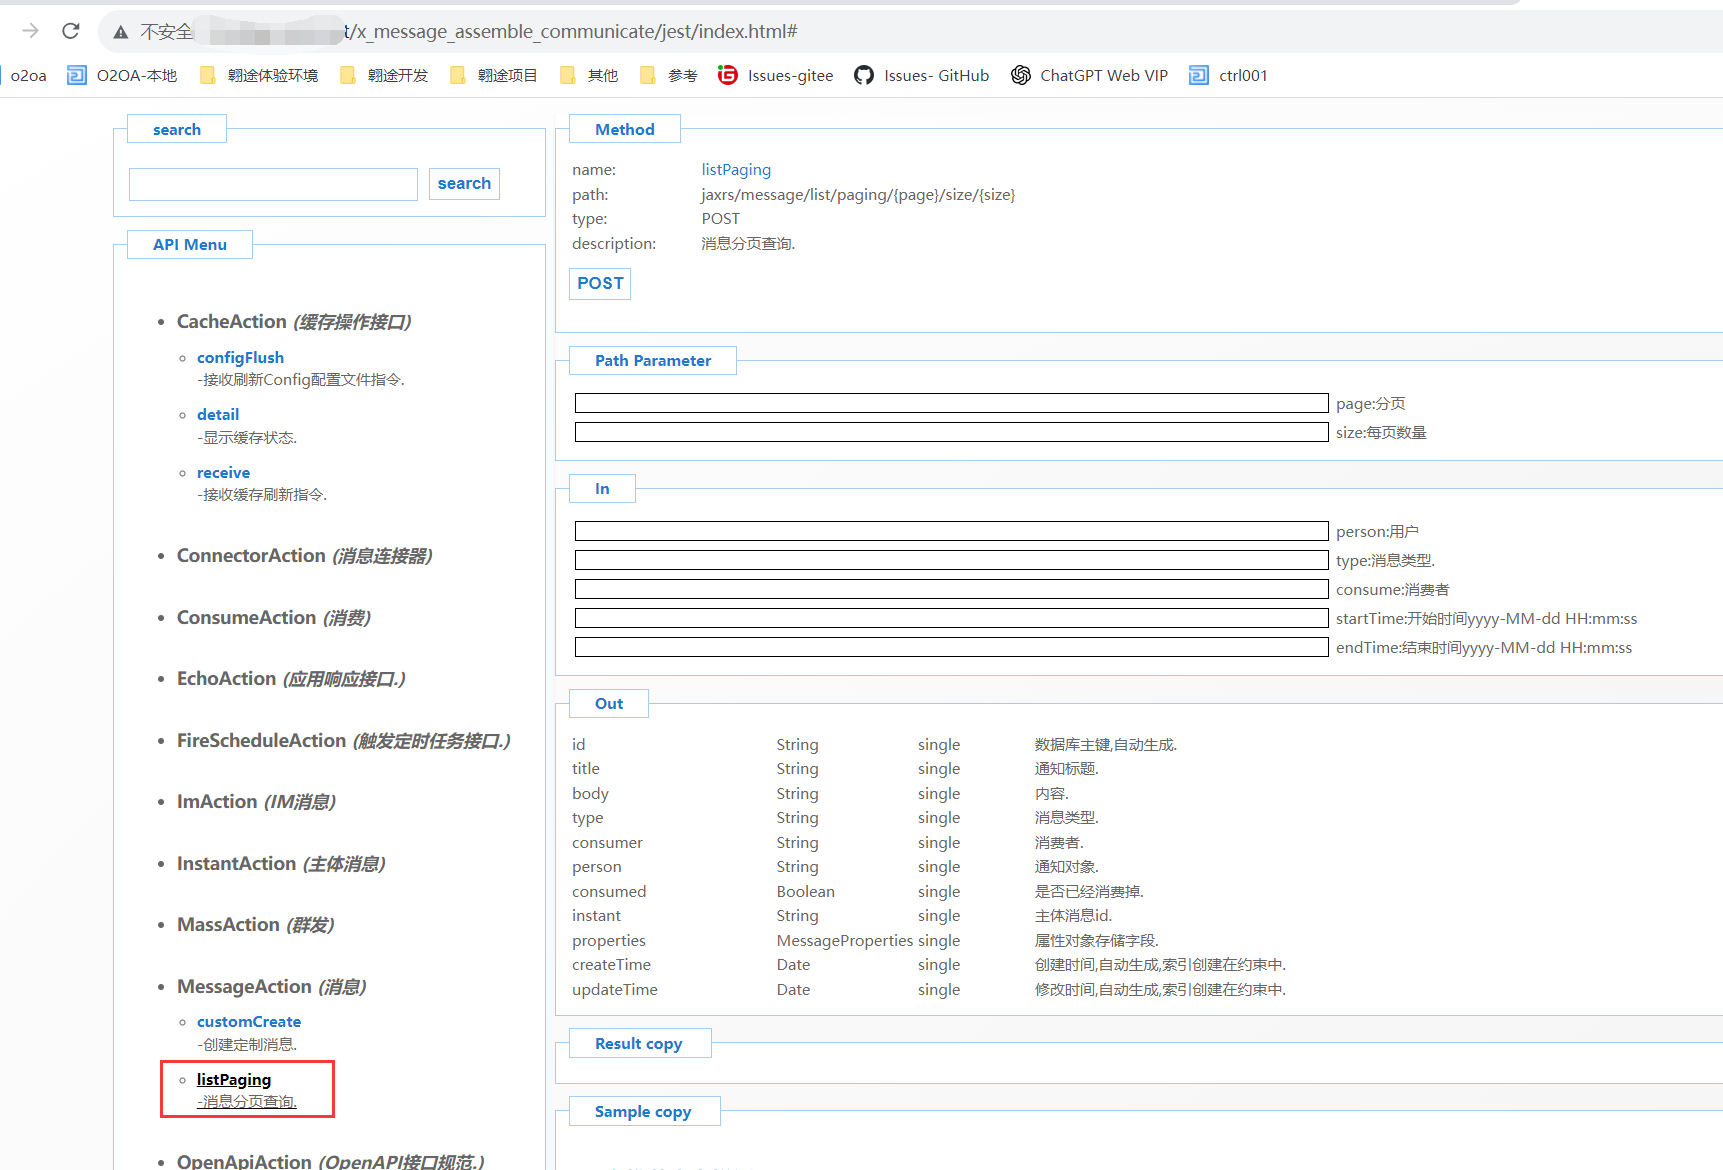
Task: Click the search button
Action: pyautogui.click(x=464, y=184)
